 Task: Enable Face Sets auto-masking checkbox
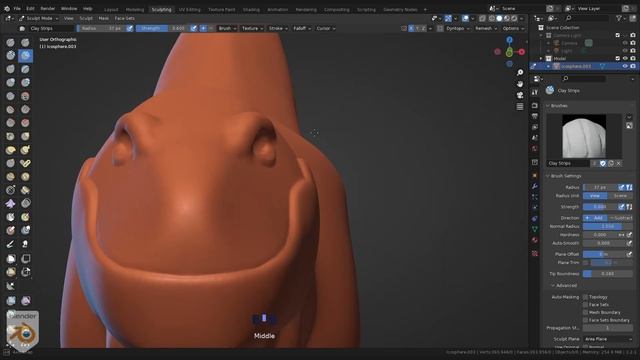[x=585, y=304]
